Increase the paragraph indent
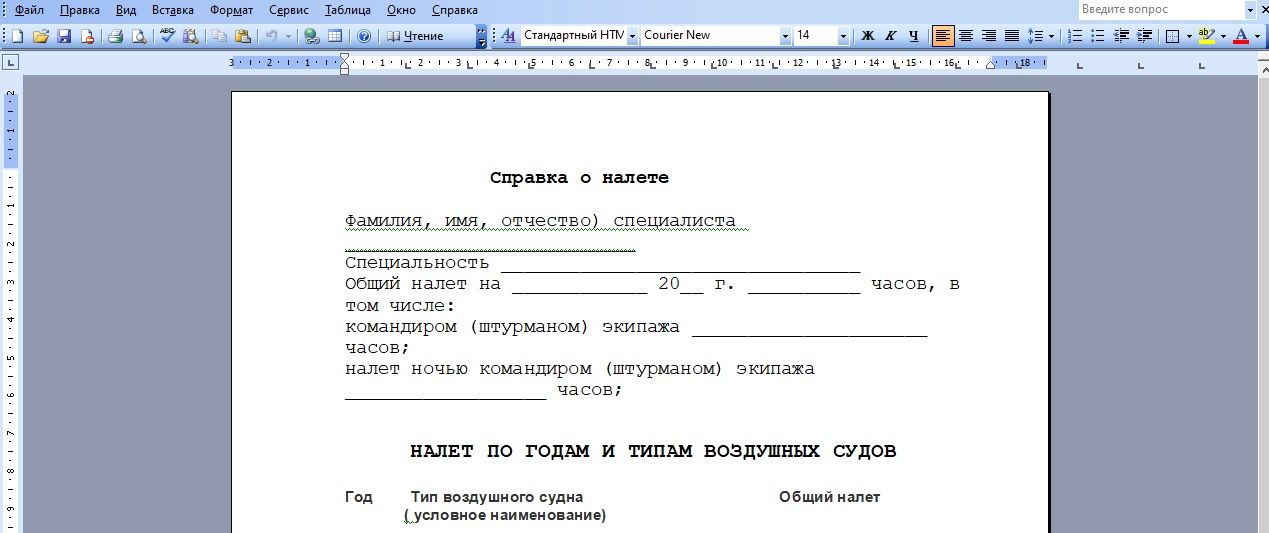Screen dimensions: 1269x533 pos(1144,36)
